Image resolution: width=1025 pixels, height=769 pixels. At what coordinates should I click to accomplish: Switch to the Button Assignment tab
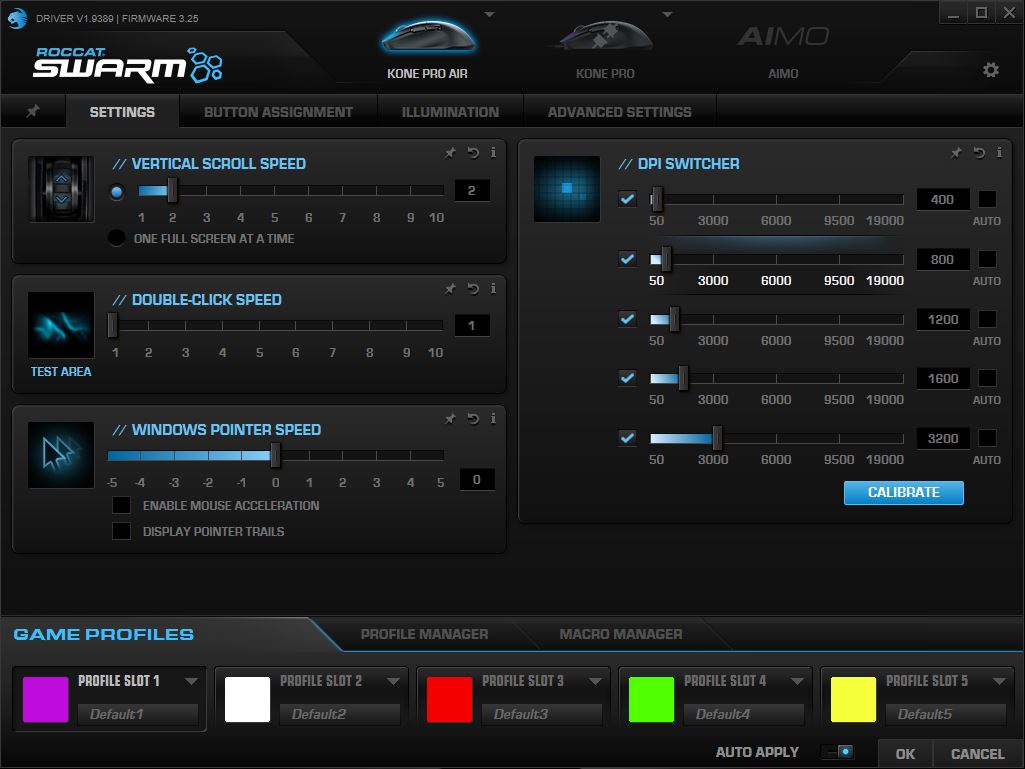coord(278,112)
